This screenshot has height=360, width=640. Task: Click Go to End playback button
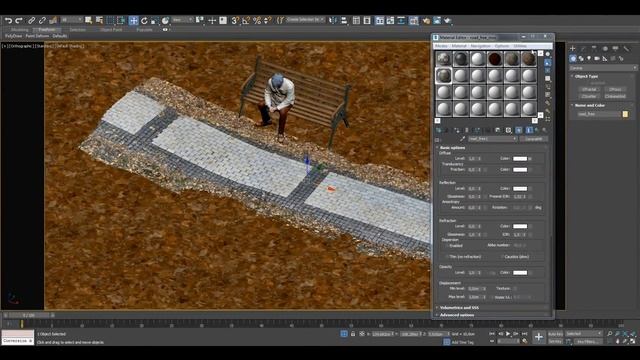coord(525,333)
